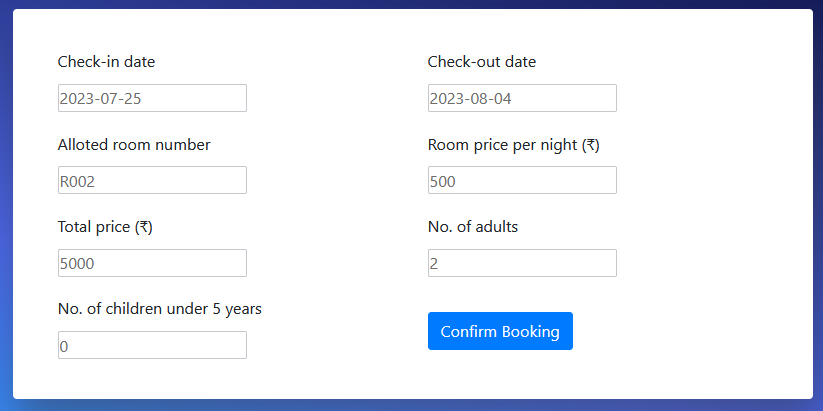Click the 'Total price' label text
The image size is (823, 411).
click(x=94, y=227)
